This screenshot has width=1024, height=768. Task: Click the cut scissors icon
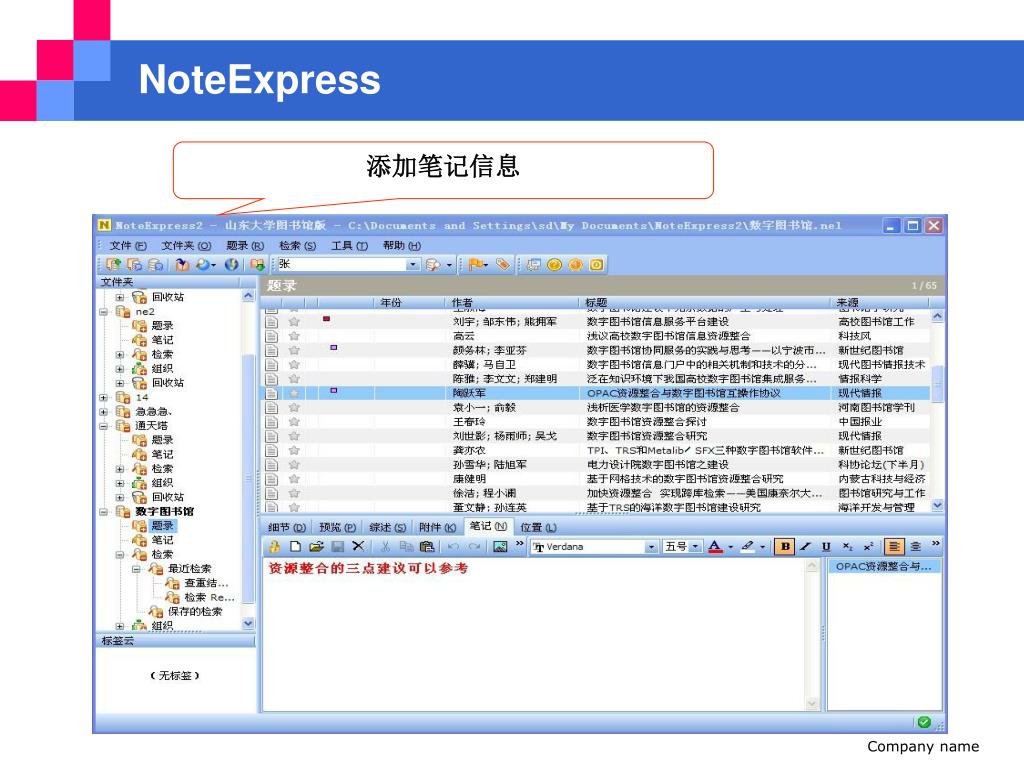(x=385, y=547)
